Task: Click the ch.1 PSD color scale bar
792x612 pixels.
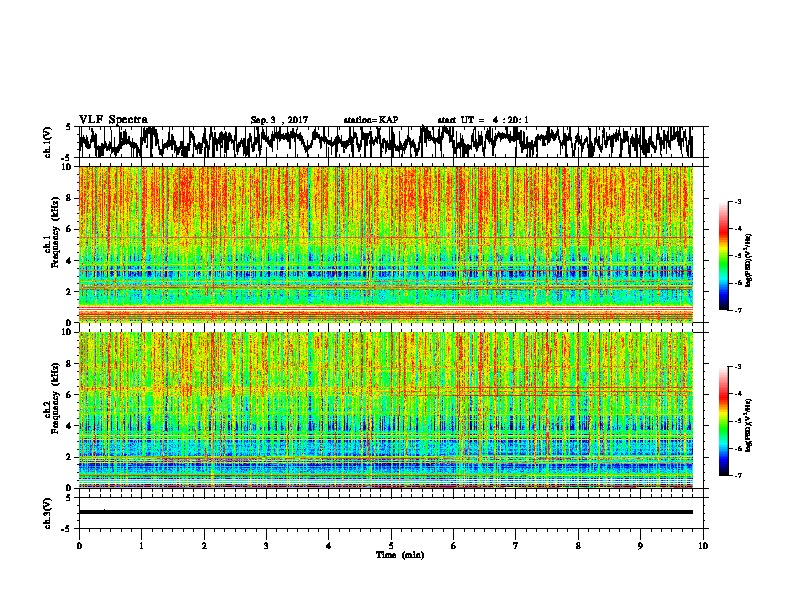Action: (724, 256)
